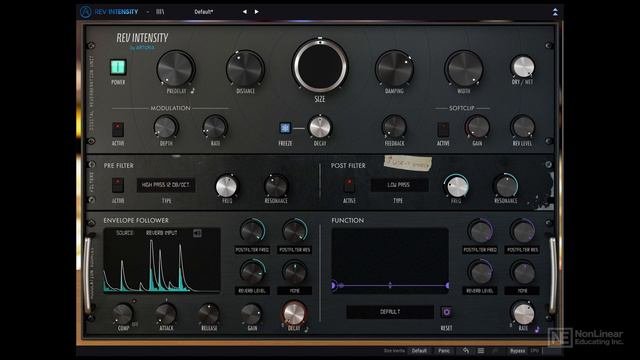Click the Envelope Follower Postfilter Freq knob
The image size is (640, 360).
coord(252,231)
